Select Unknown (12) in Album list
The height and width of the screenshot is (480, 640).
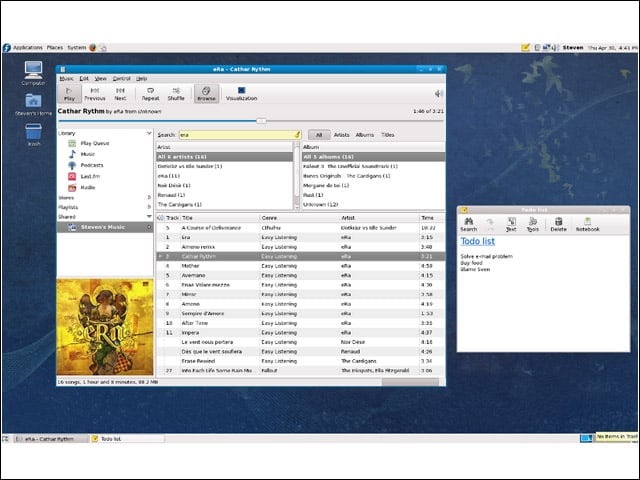coord(373,204)
